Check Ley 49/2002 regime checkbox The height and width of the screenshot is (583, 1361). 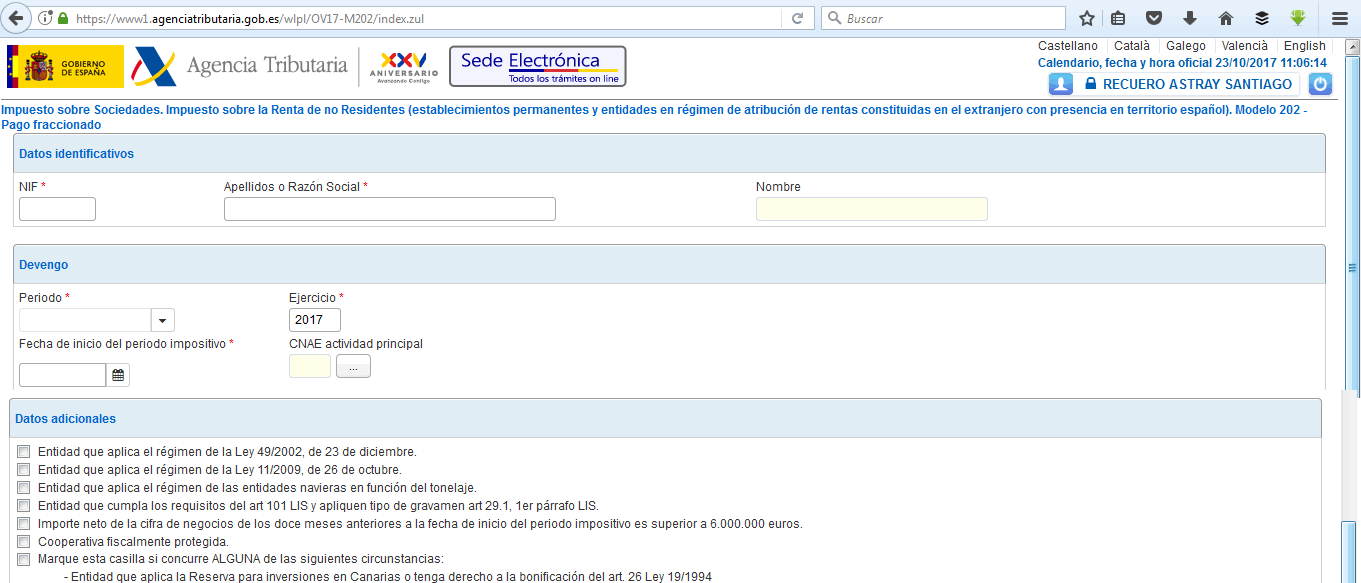click(x=24, y=452)
